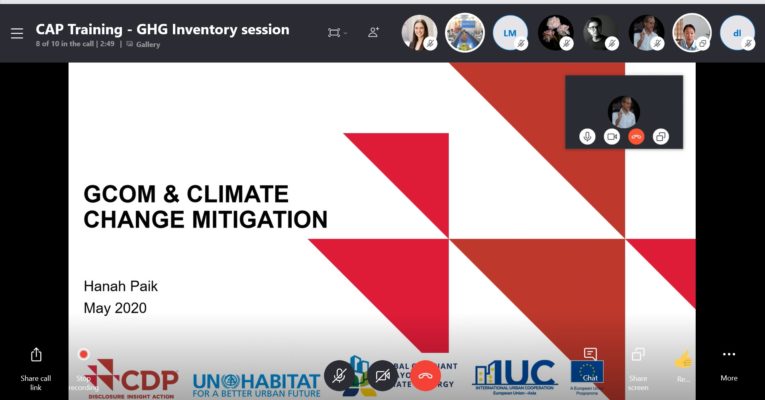Image resolution: width=765 pixels, height=400 pixels.
Task: Toggle camera in the floating mini call window
Action: click(611, 137)
